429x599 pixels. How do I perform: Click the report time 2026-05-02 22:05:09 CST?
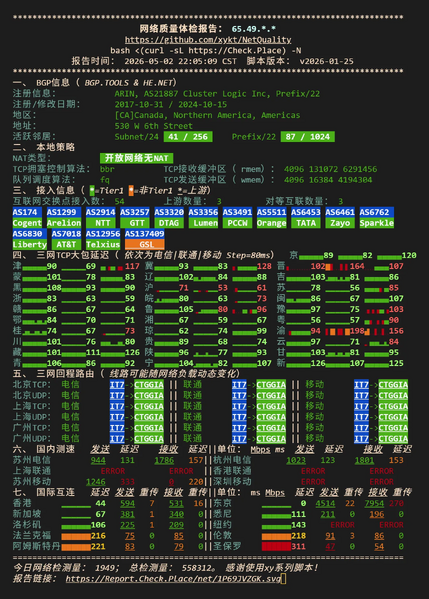tap(180, 61)
